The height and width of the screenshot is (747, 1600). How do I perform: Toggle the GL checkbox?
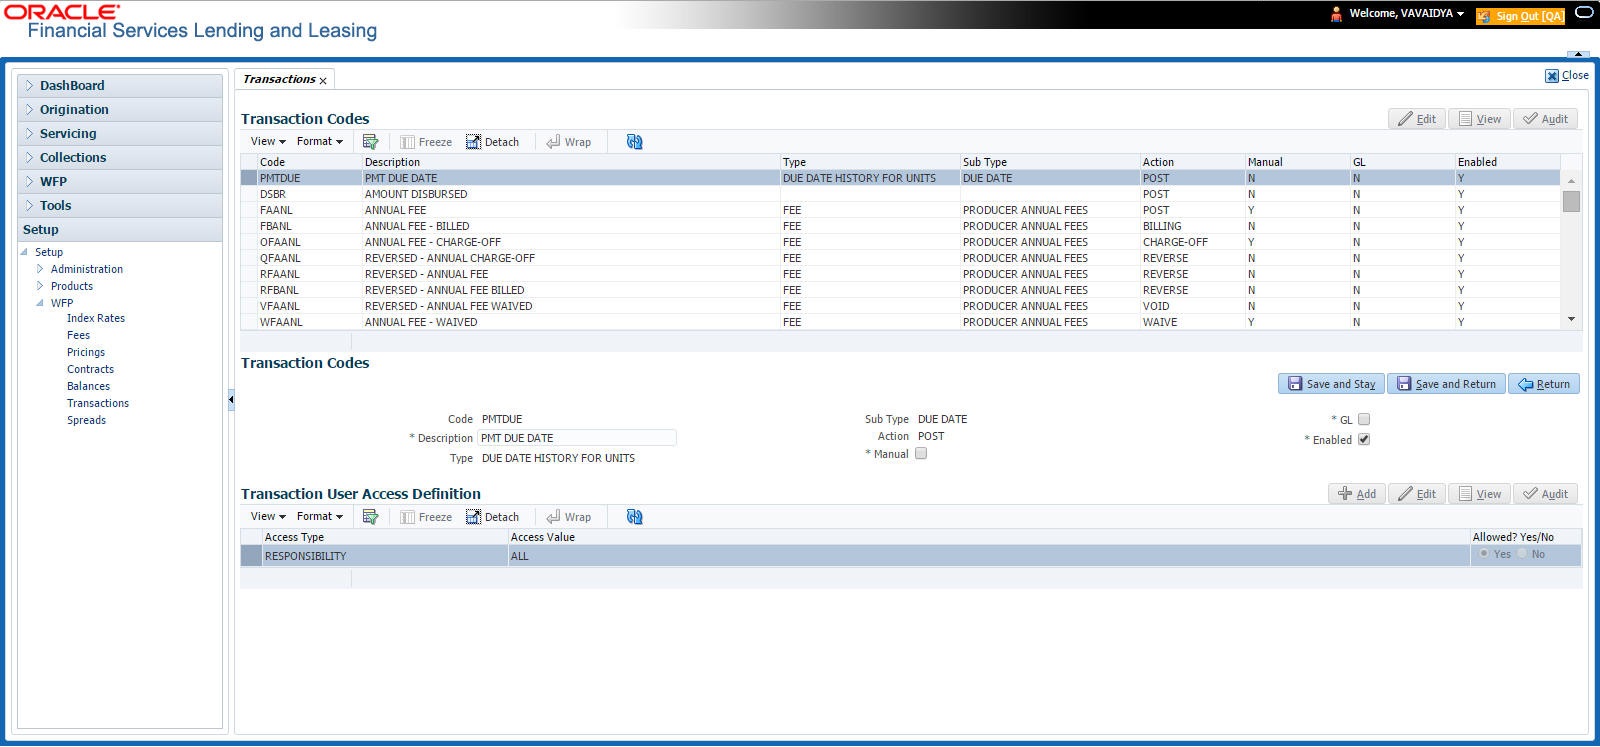tap(1364, 420)
